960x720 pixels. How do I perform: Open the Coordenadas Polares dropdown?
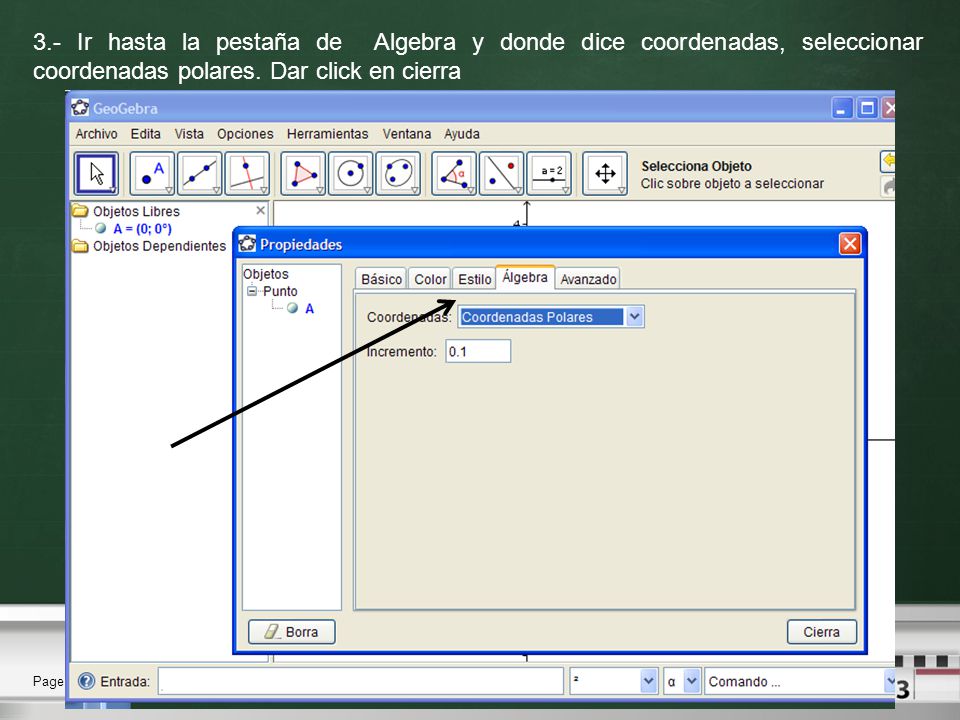coord(635,317)
